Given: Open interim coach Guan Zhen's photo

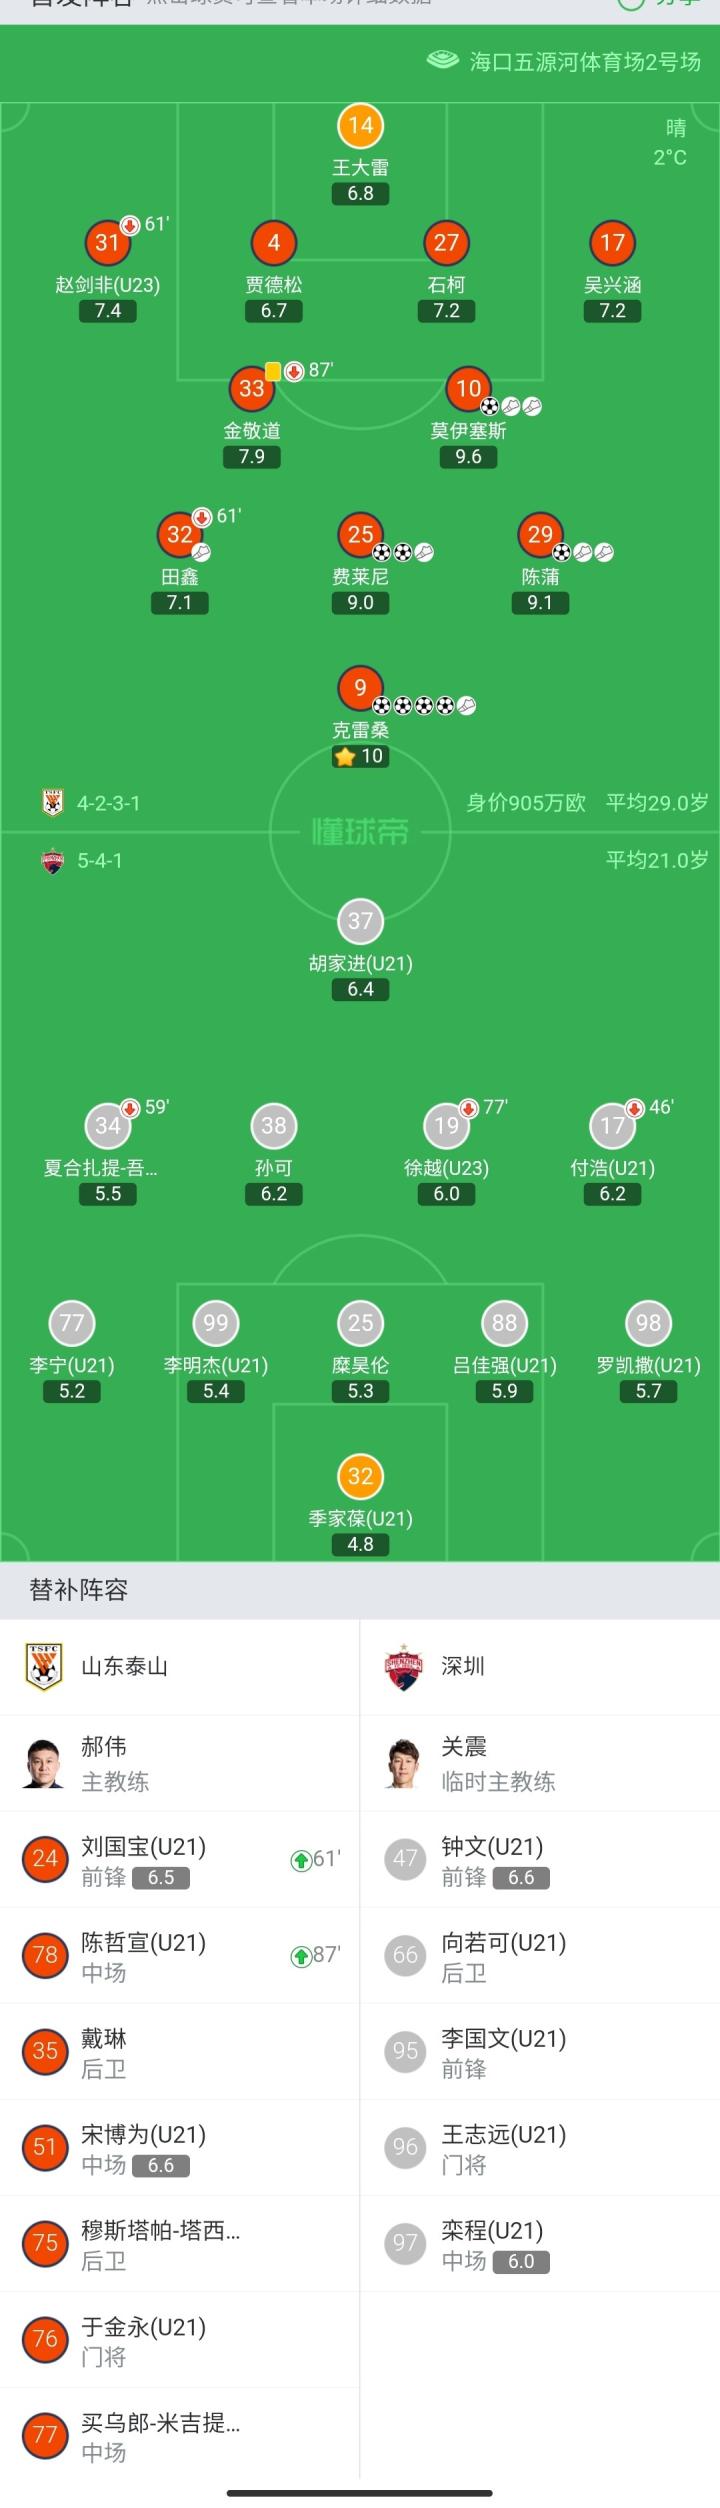Looking at the screenshot, I should click(404, 1762).
